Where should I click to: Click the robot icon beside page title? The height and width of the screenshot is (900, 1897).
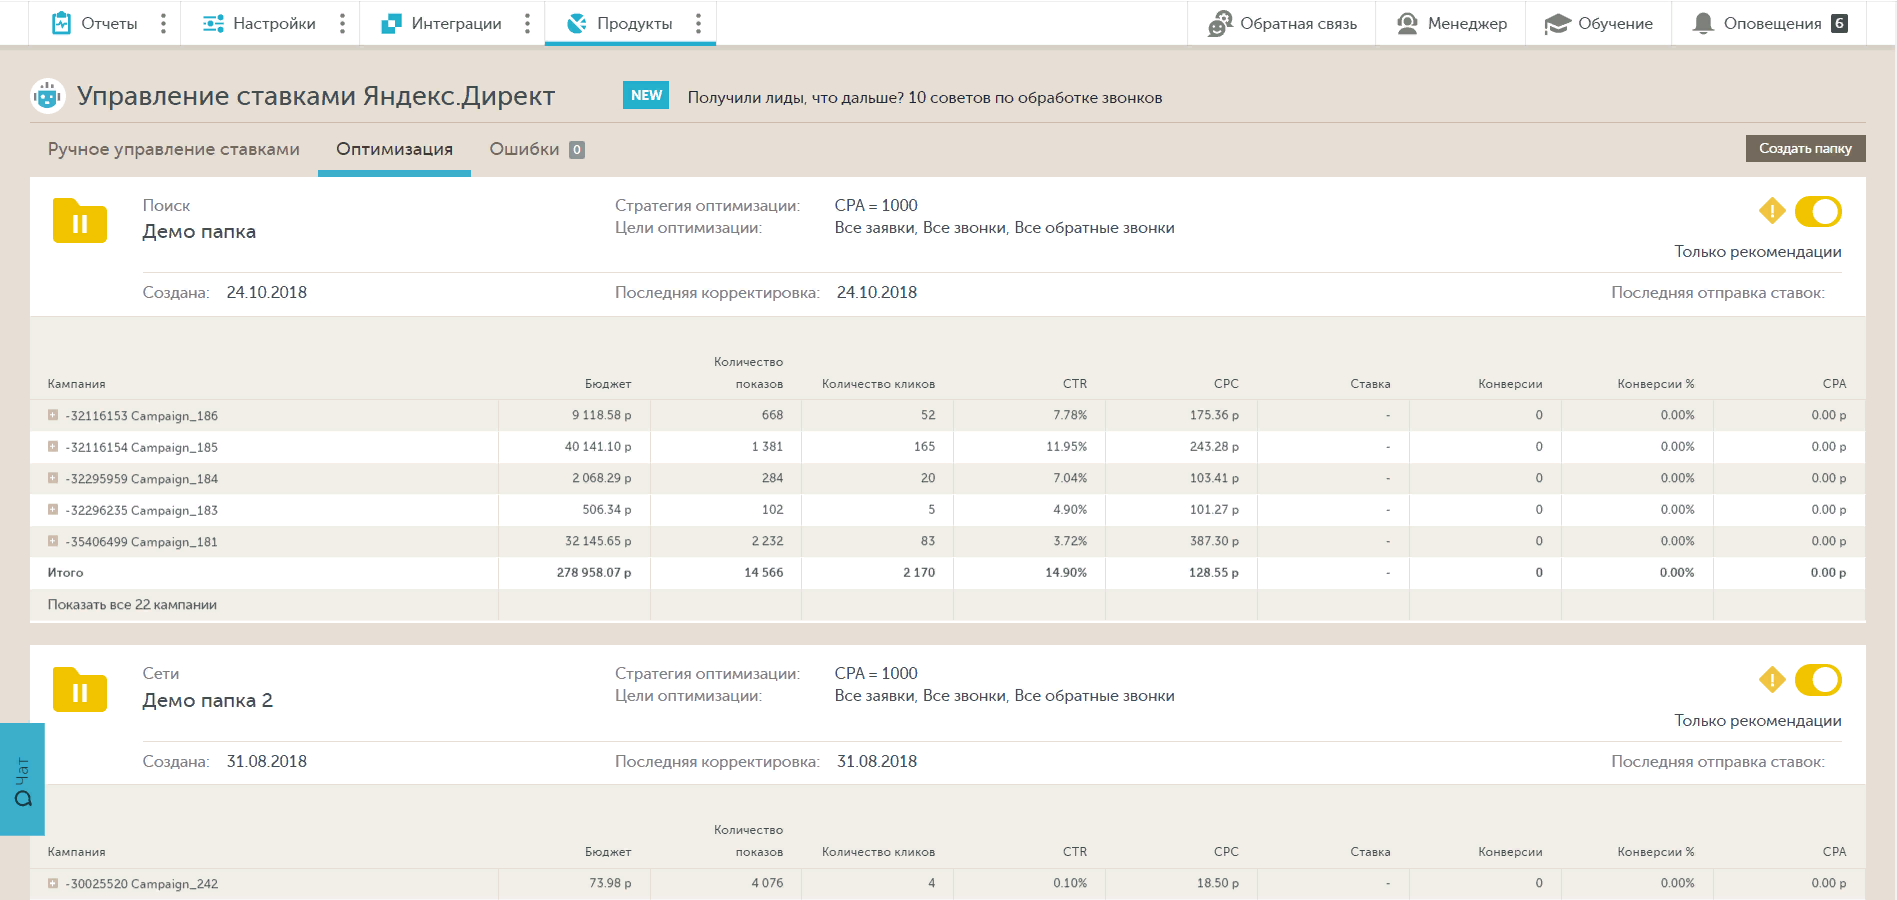[x=47, y=96]
